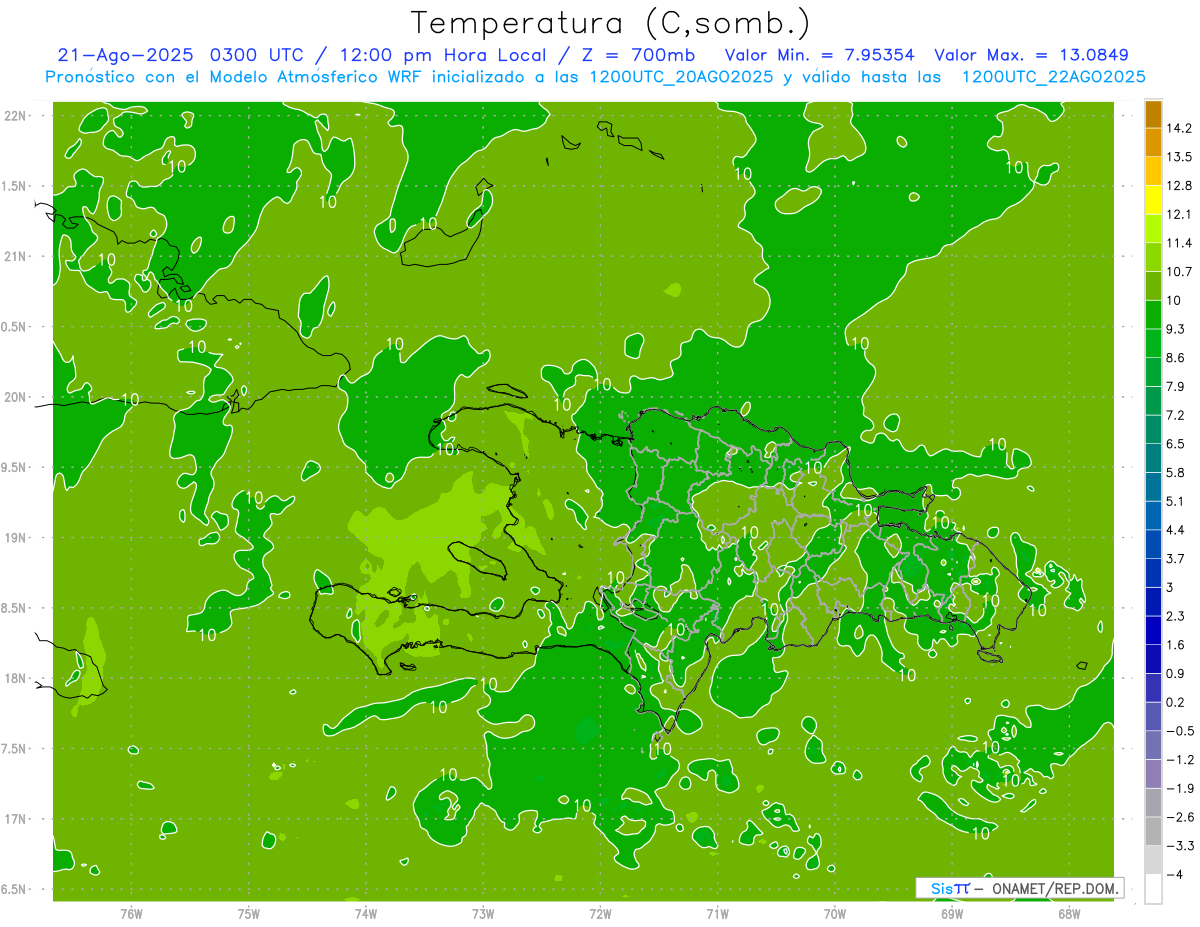Click the '68W' longitude axis label
The height and width of the screenshot is (927, 1200).
coord(1069,914)
